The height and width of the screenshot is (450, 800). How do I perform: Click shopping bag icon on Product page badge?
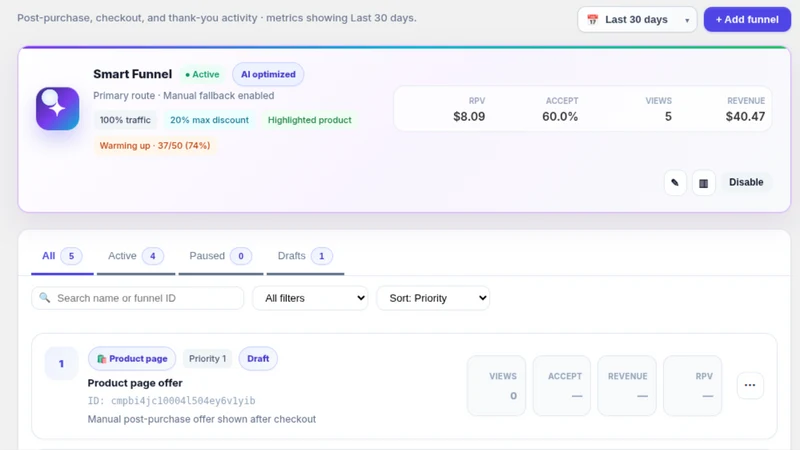(102, 359)
